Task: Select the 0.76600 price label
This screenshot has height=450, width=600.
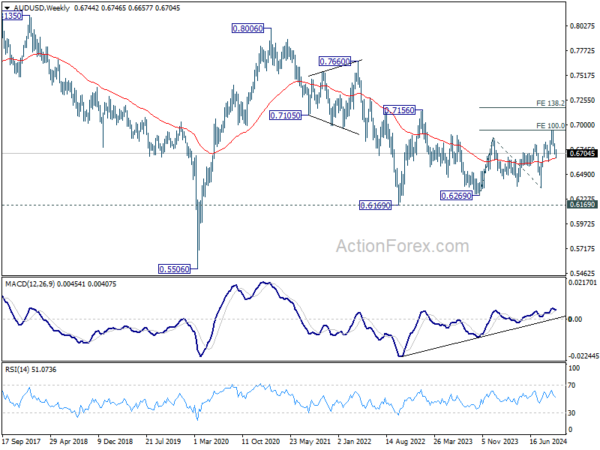Action: [334, 61]
